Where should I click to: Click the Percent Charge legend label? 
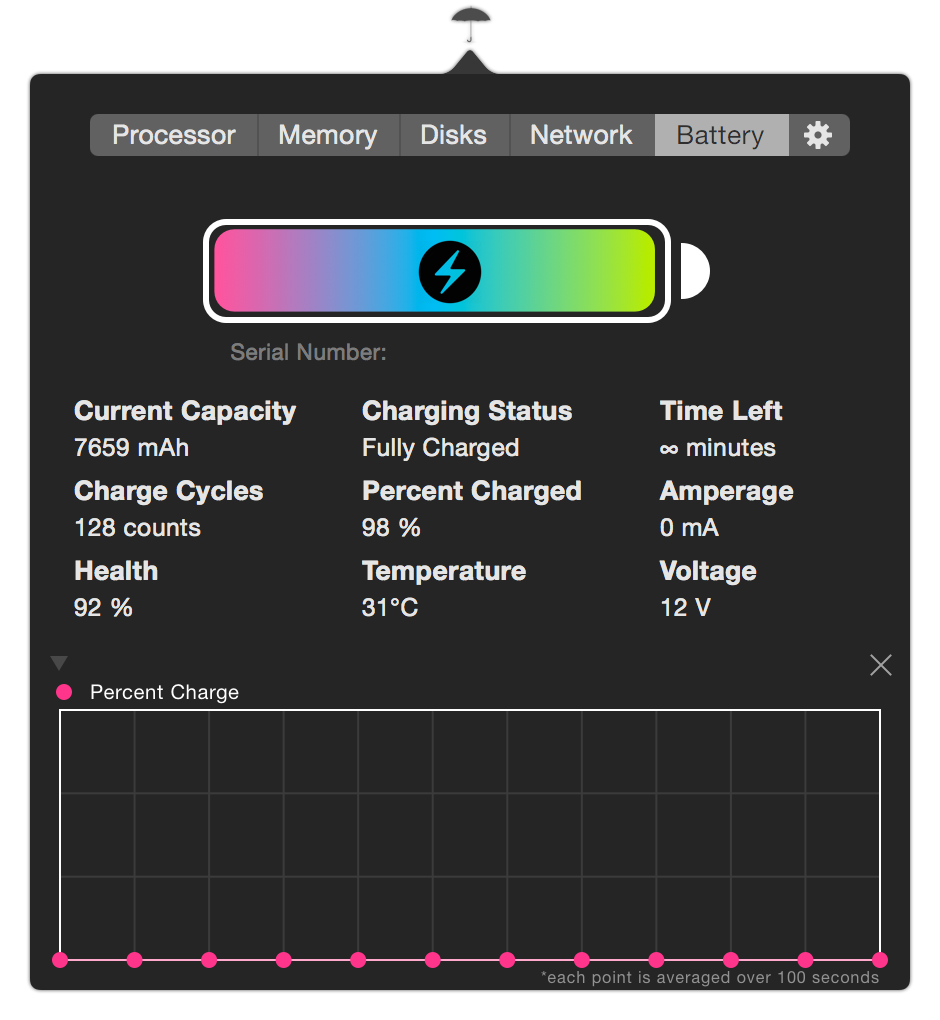164,692
